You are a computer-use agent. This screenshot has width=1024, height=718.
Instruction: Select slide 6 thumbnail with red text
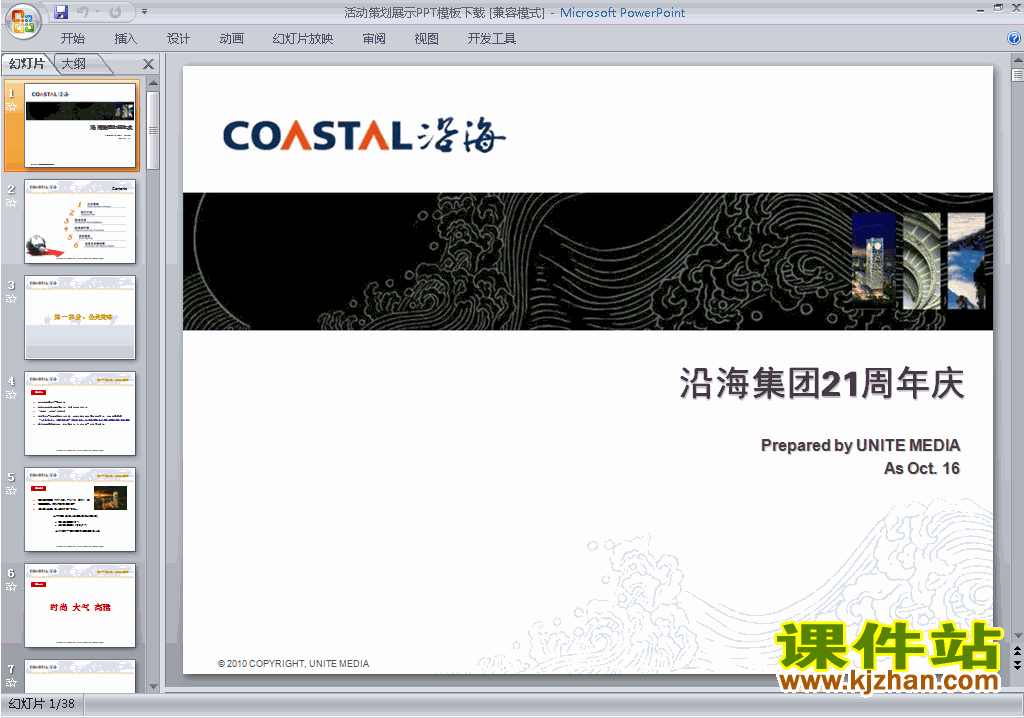point(80,606)
